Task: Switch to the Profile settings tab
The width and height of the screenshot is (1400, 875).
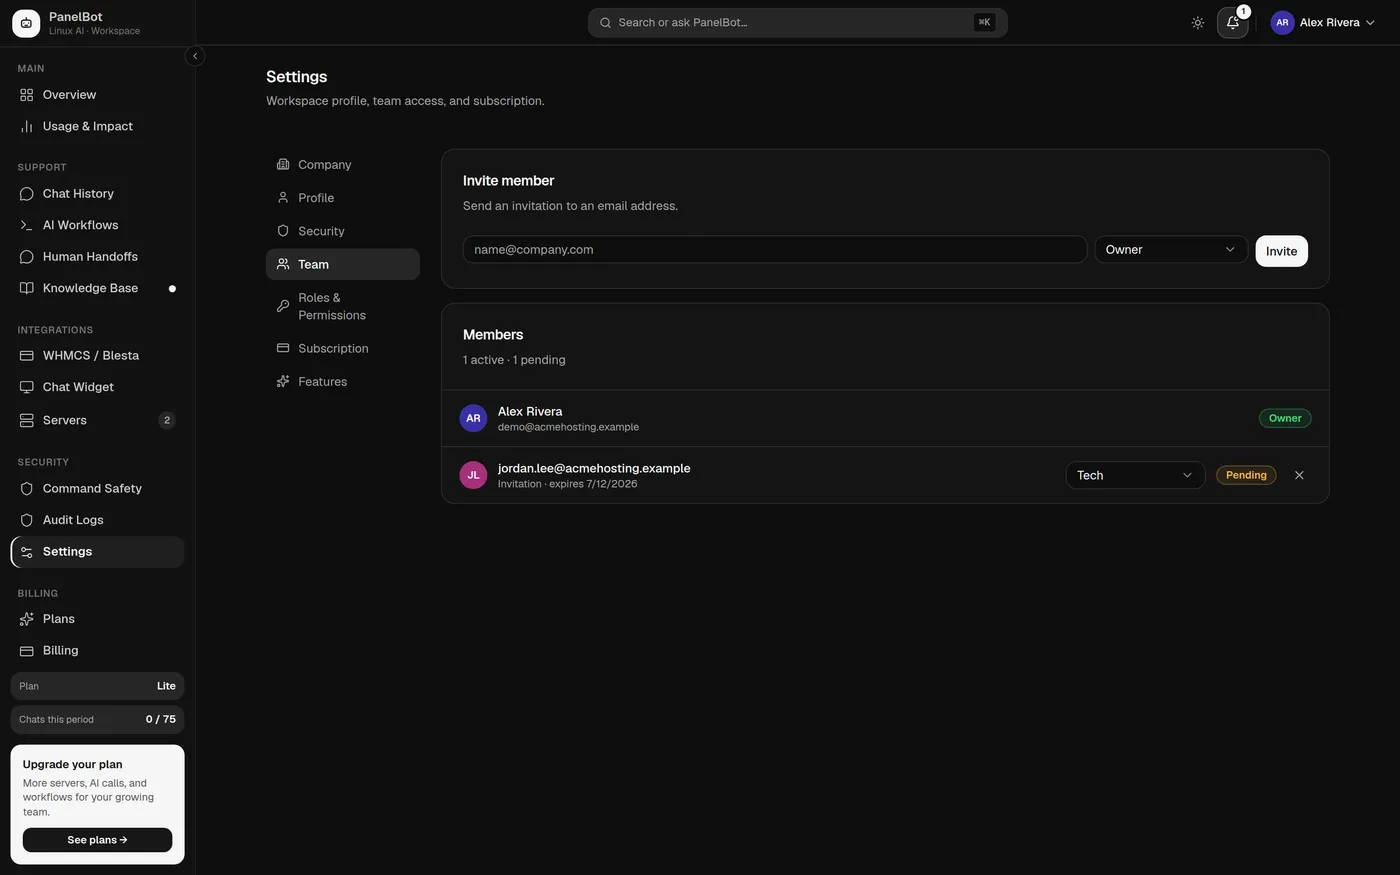Action: pyautogui.click(x=343, y=198)
